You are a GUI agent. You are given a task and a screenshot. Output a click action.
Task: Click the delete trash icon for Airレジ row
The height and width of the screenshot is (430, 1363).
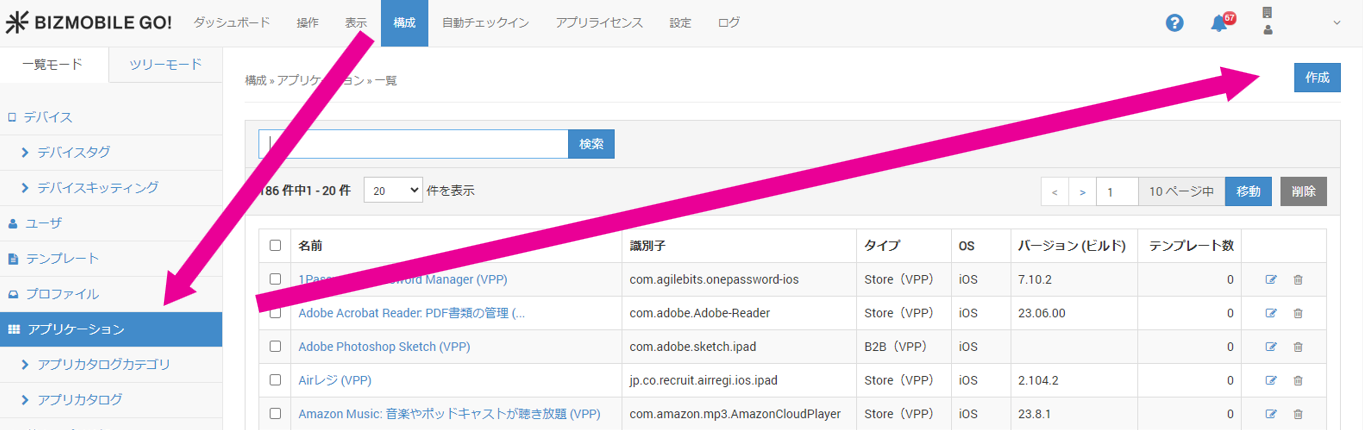click(1298, 381)
